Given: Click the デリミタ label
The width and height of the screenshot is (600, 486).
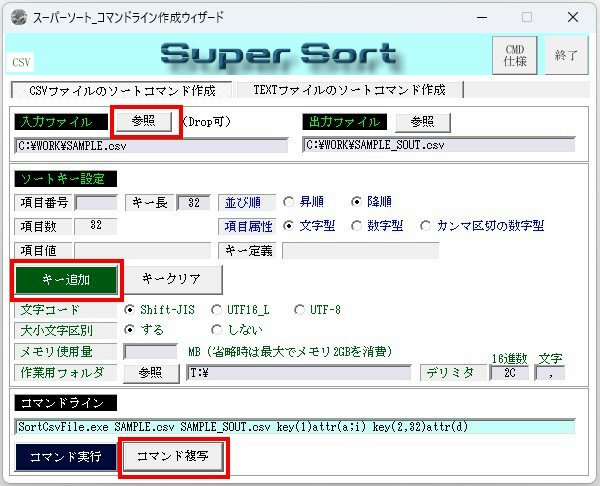Looking at the screenshot, I should coord(453,373).
